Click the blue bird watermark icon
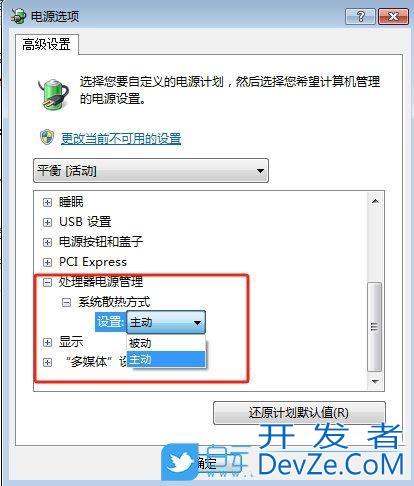Screen dimensions: 414x486 180,461
